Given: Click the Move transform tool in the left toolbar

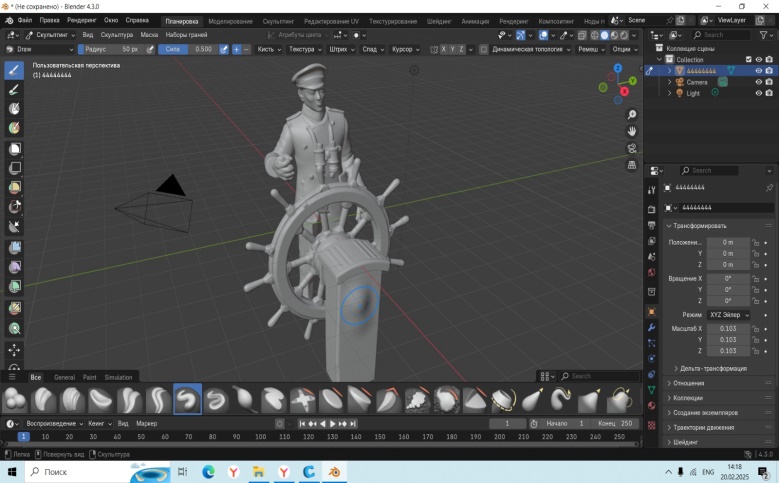Looking at the screenshot, I should pos(14,350).
